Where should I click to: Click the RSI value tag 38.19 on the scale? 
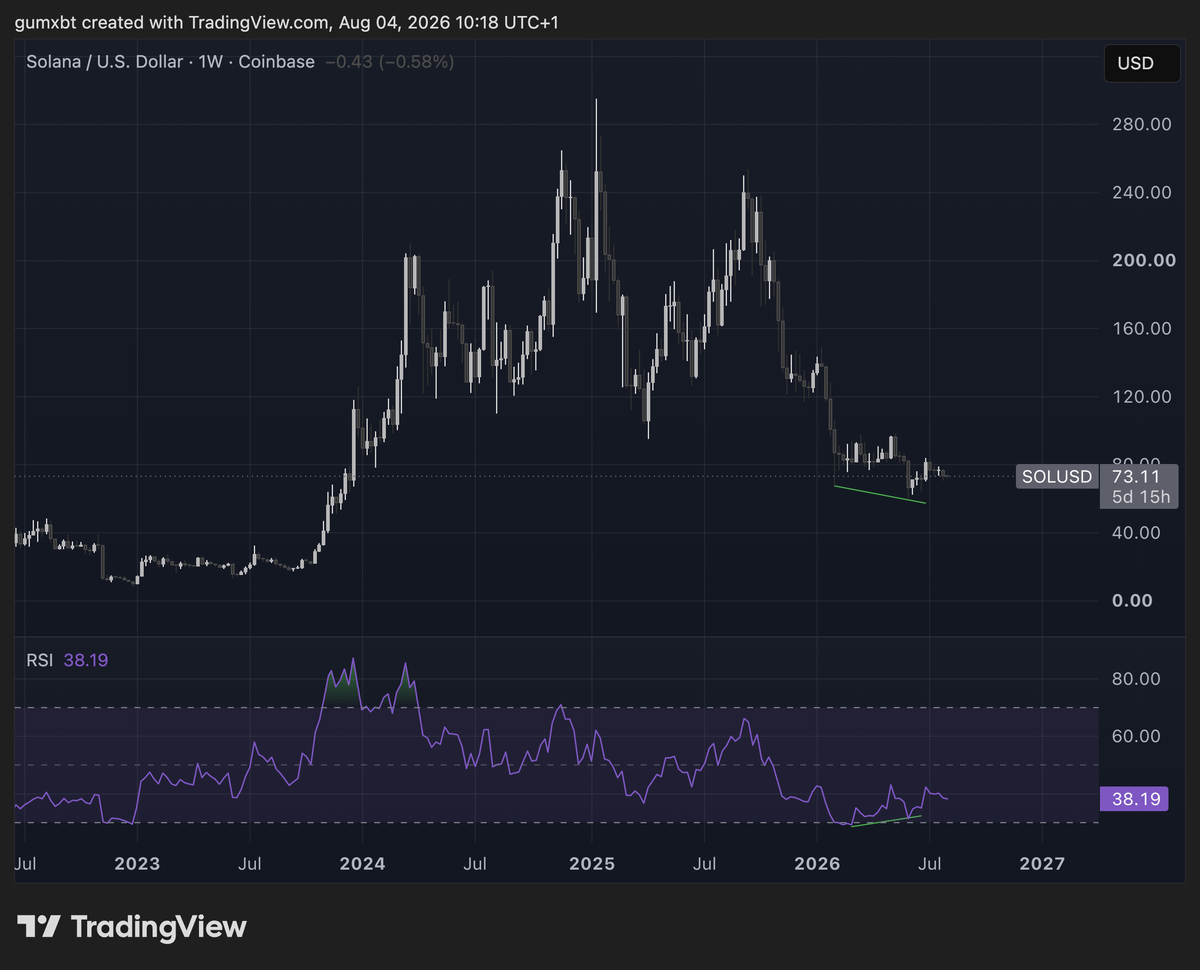(1133, 799)
